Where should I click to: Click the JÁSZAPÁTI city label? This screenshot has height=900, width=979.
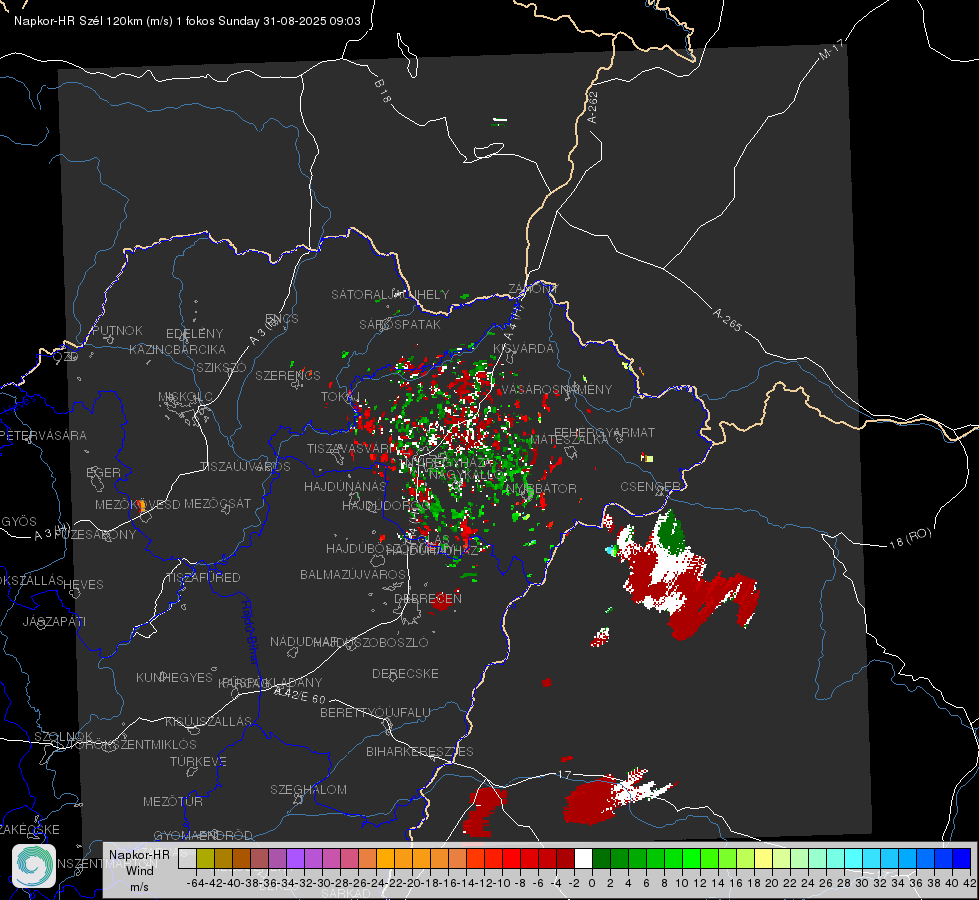(54, 622)
